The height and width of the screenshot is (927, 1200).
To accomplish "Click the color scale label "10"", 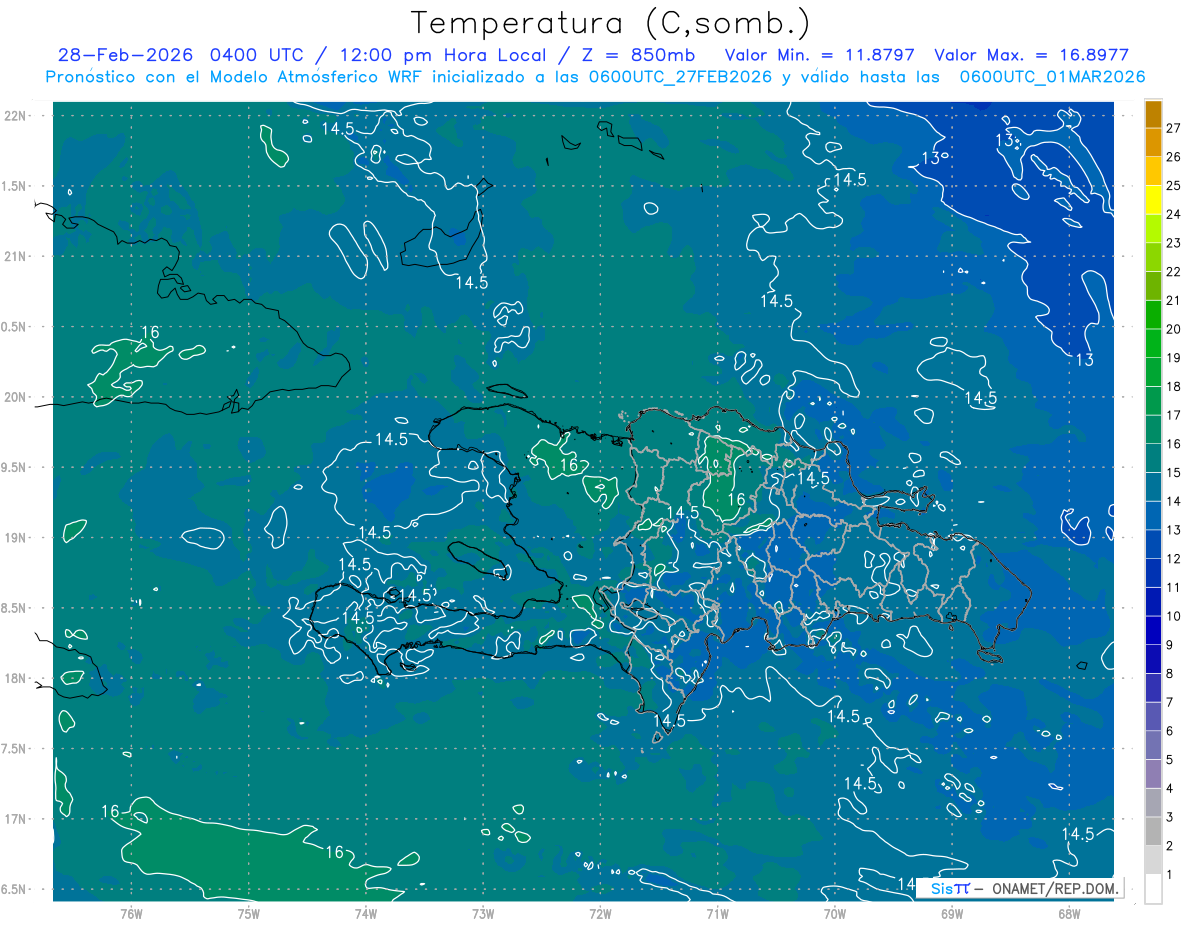I will [1174, 616].
